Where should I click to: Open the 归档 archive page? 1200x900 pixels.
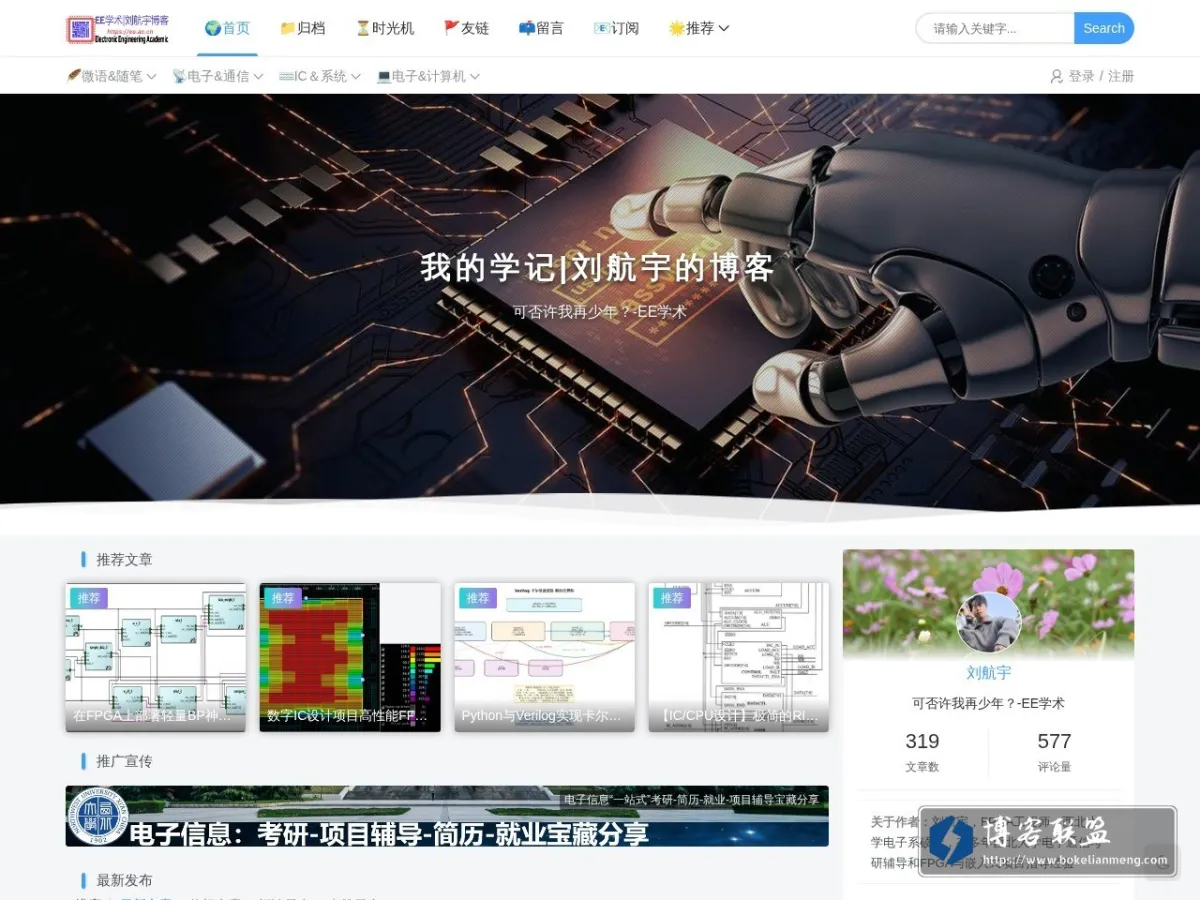click(x=302, y=28)
